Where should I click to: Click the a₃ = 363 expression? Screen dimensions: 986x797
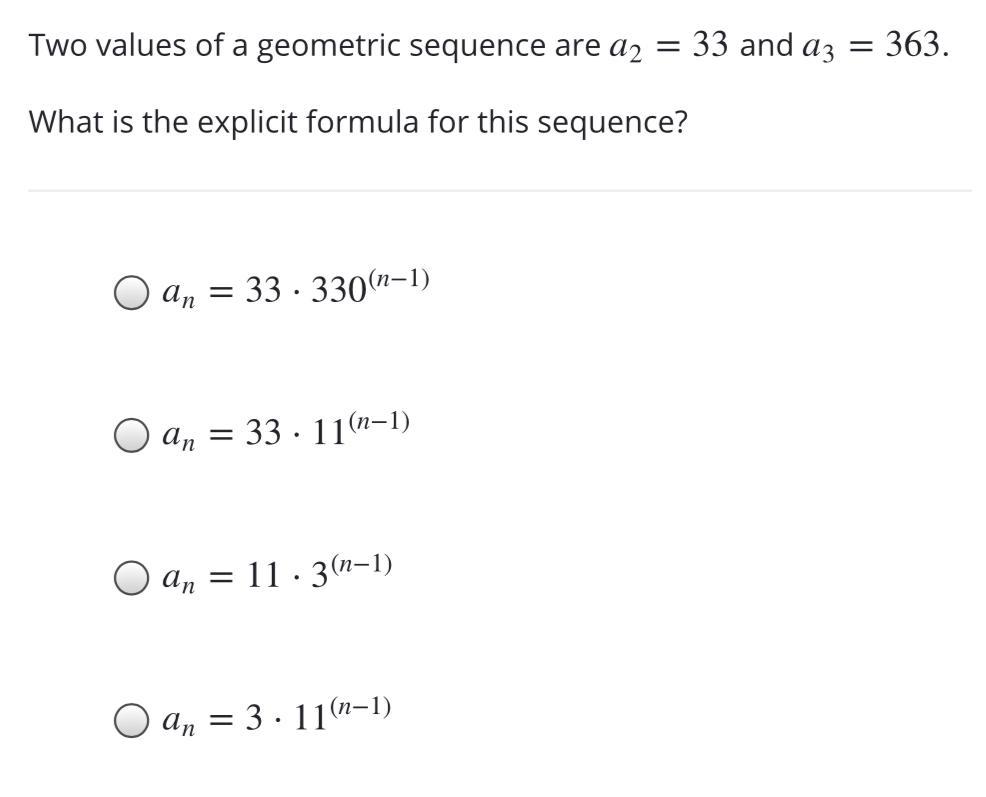click(x=873, y=46)
